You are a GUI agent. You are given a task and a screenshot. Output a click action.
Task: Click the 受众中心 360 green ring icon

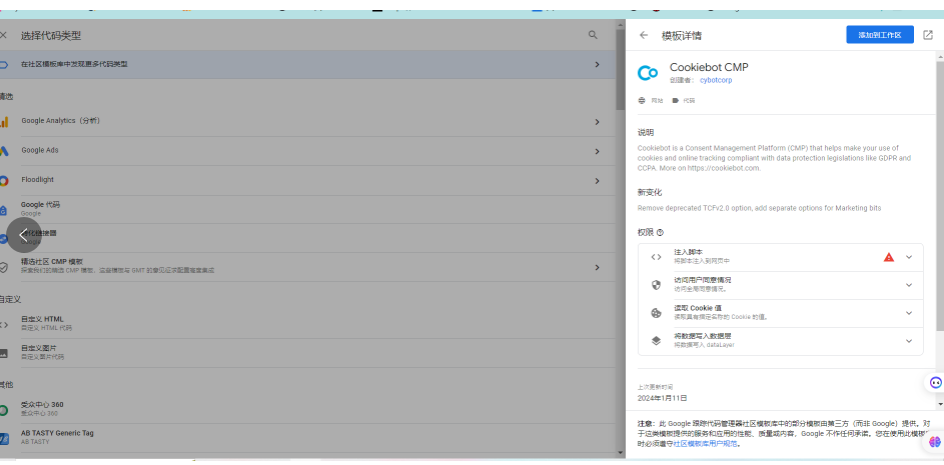[4, 410]
